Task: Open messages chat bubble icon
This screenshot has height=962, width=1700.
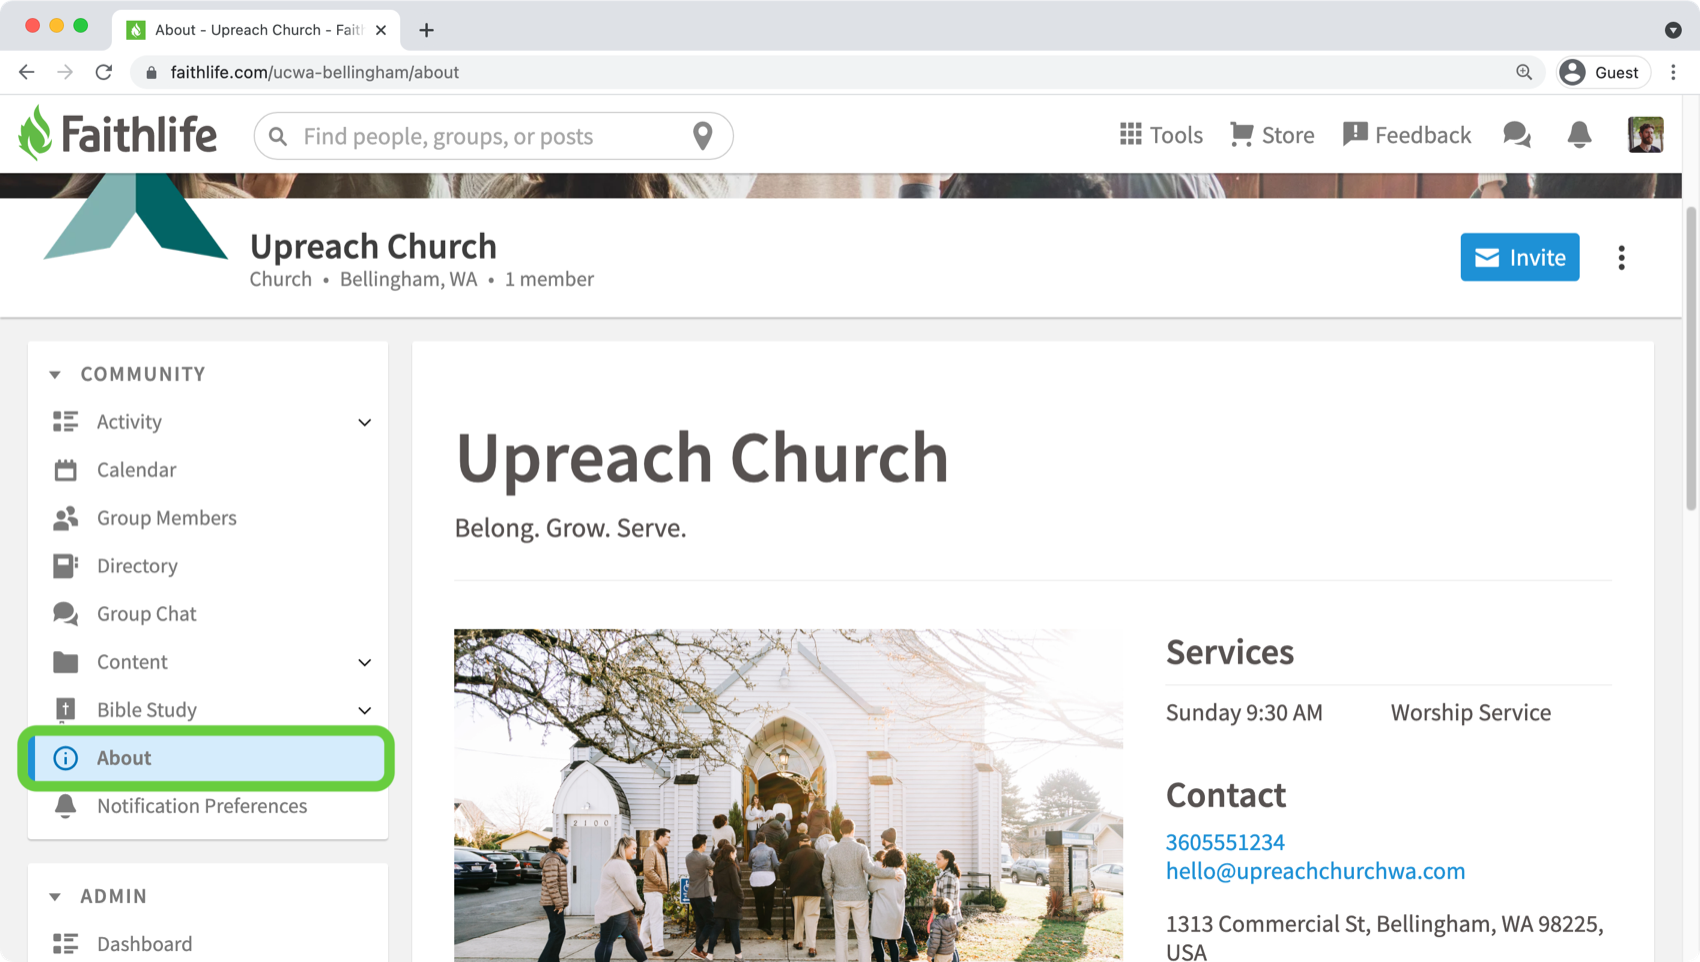Action: (1517, 135)
